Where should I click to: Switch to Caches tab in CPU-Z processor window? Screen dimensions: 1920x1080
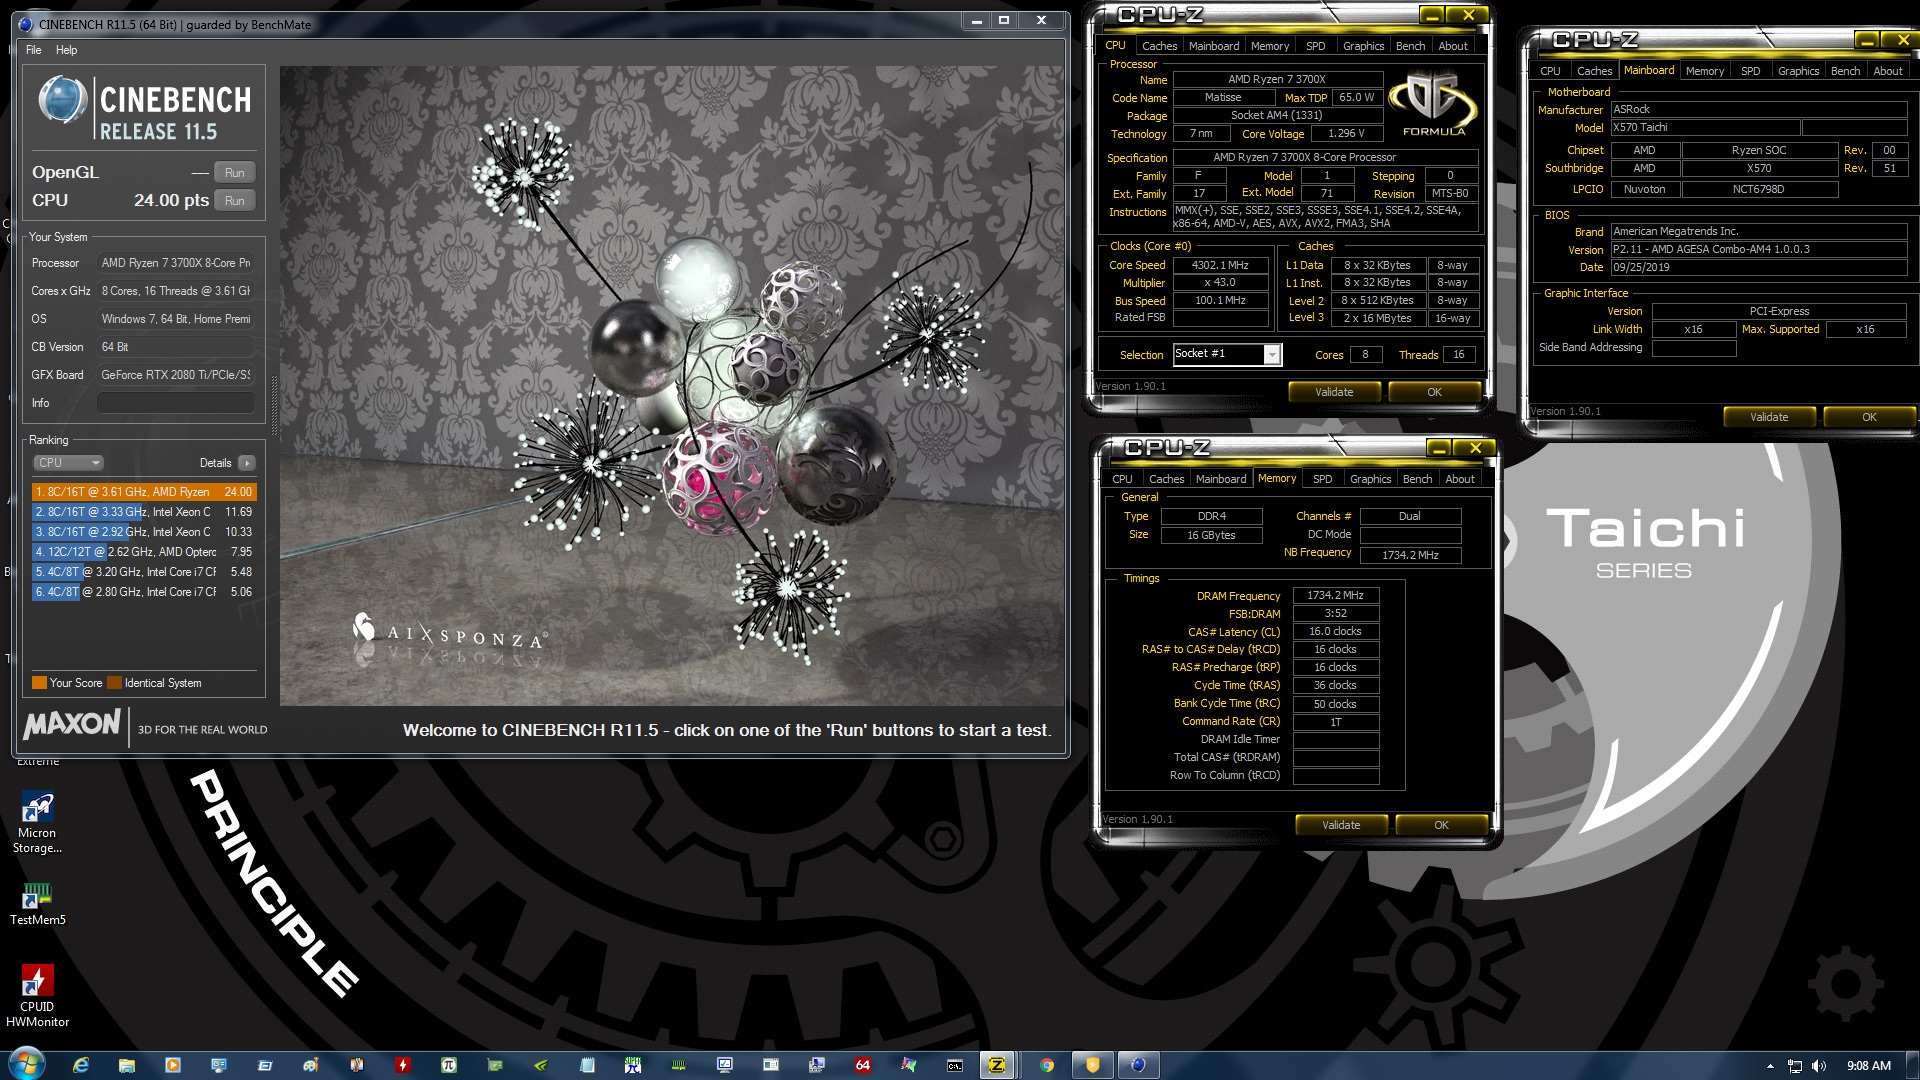point(1159,46)
